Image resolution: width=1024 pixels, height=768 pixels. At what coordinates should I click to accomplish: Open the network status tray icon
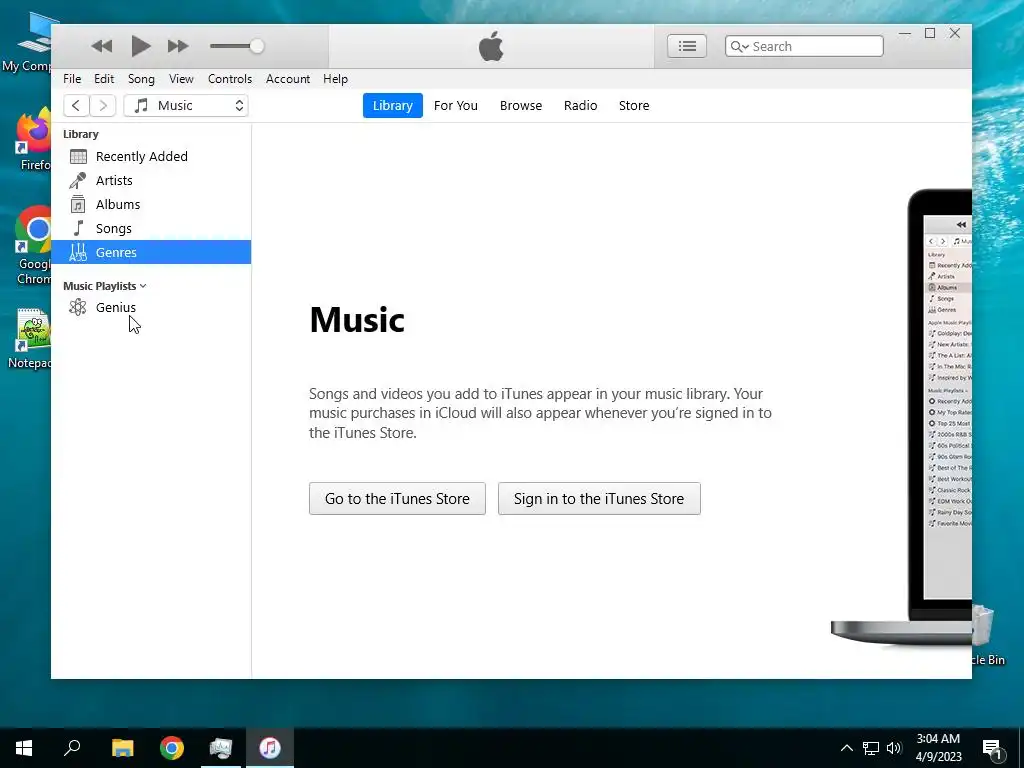click(x=871, y=748)
